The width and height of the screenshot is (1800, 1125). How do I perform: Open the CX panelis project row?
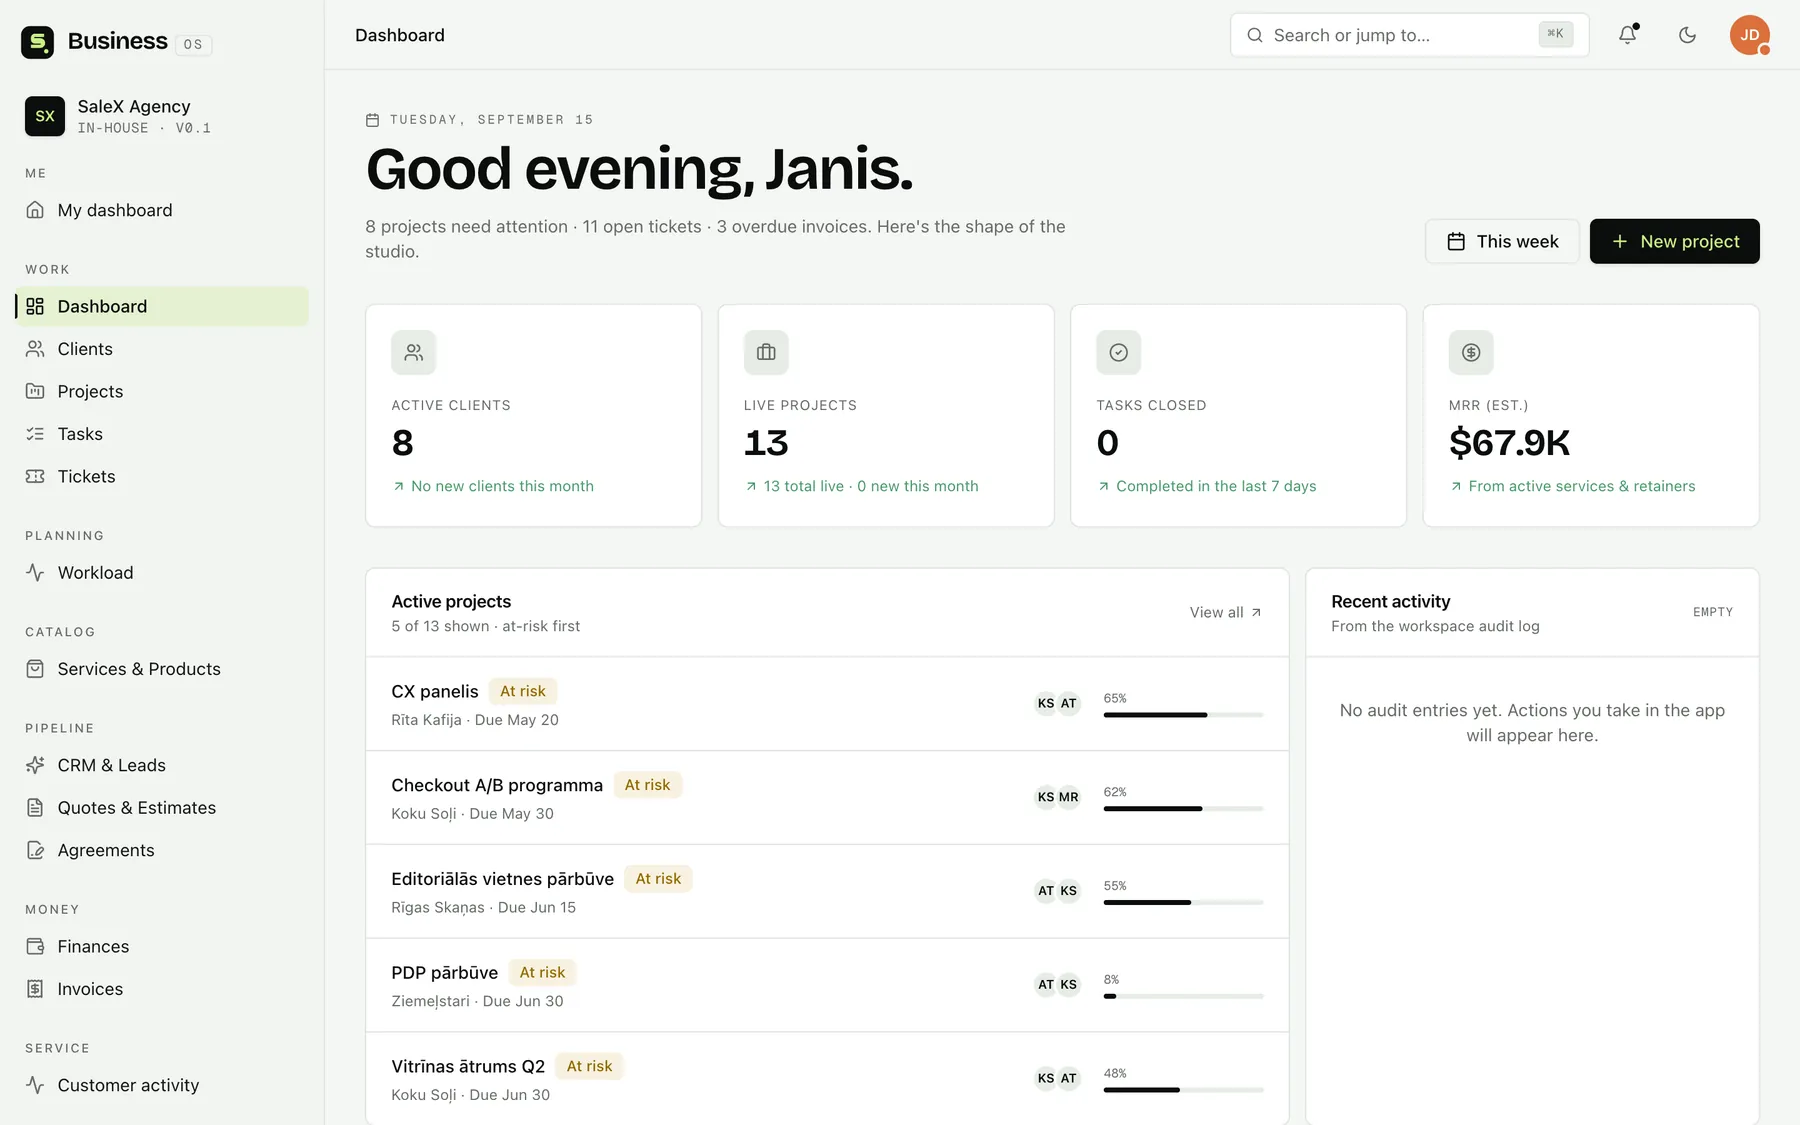coord(827,704)
